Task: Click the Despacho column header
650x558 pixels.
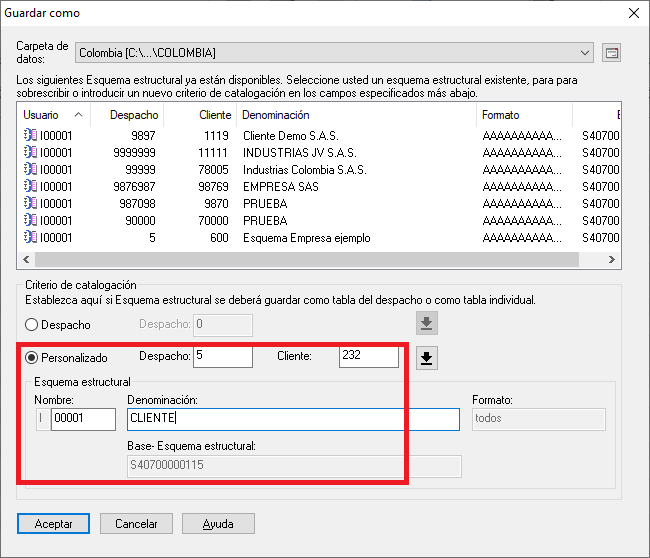Action: point(127,115)
